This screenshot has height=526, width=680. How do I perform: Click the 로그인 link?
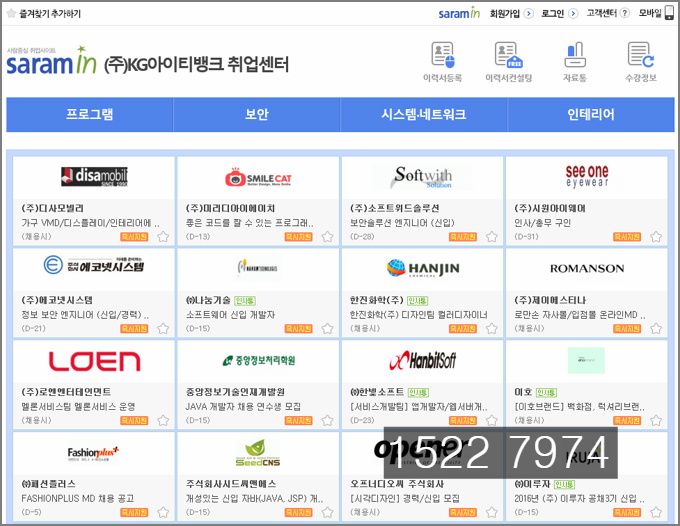pos(552,13)
